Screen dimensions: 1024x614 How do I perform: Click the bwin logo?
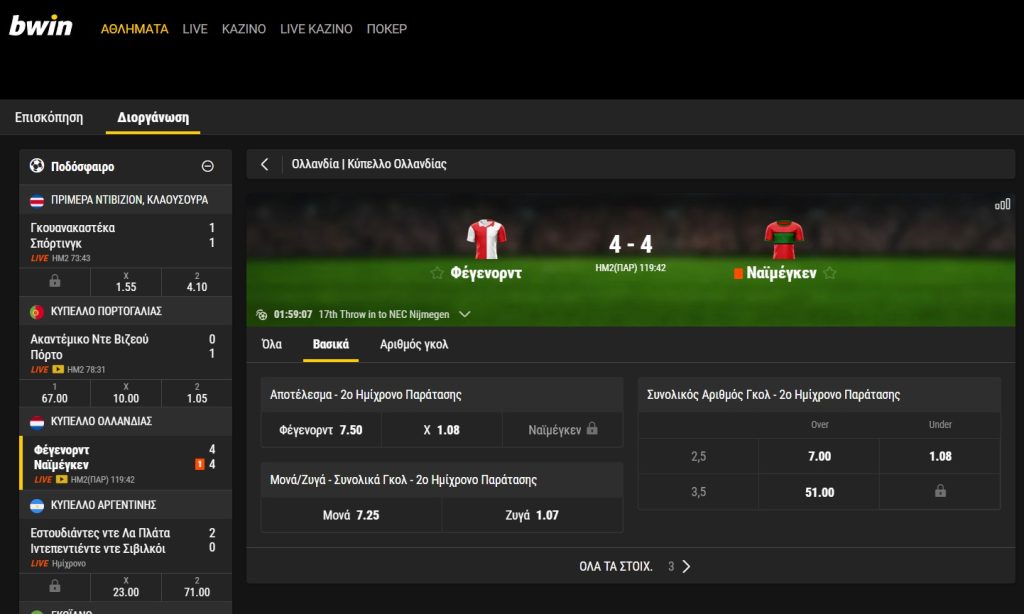[x=40, y=26]
